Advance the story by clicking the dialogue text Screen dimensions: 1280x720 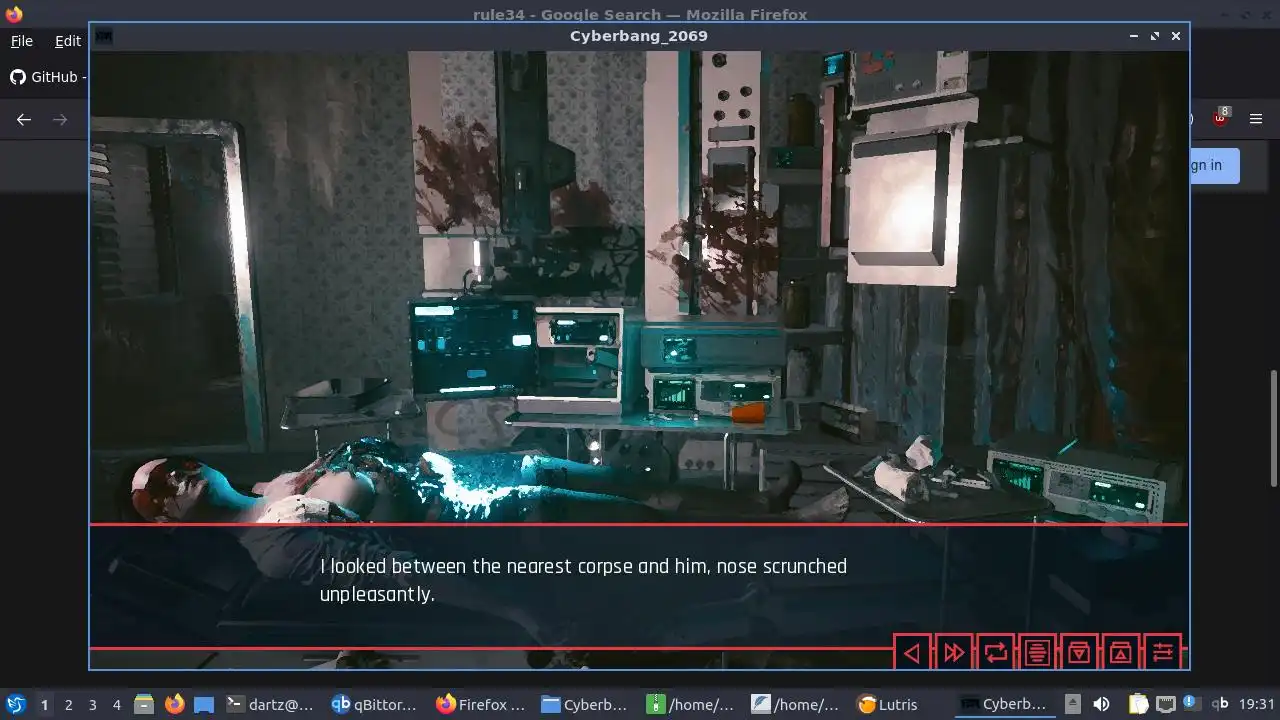583,580
